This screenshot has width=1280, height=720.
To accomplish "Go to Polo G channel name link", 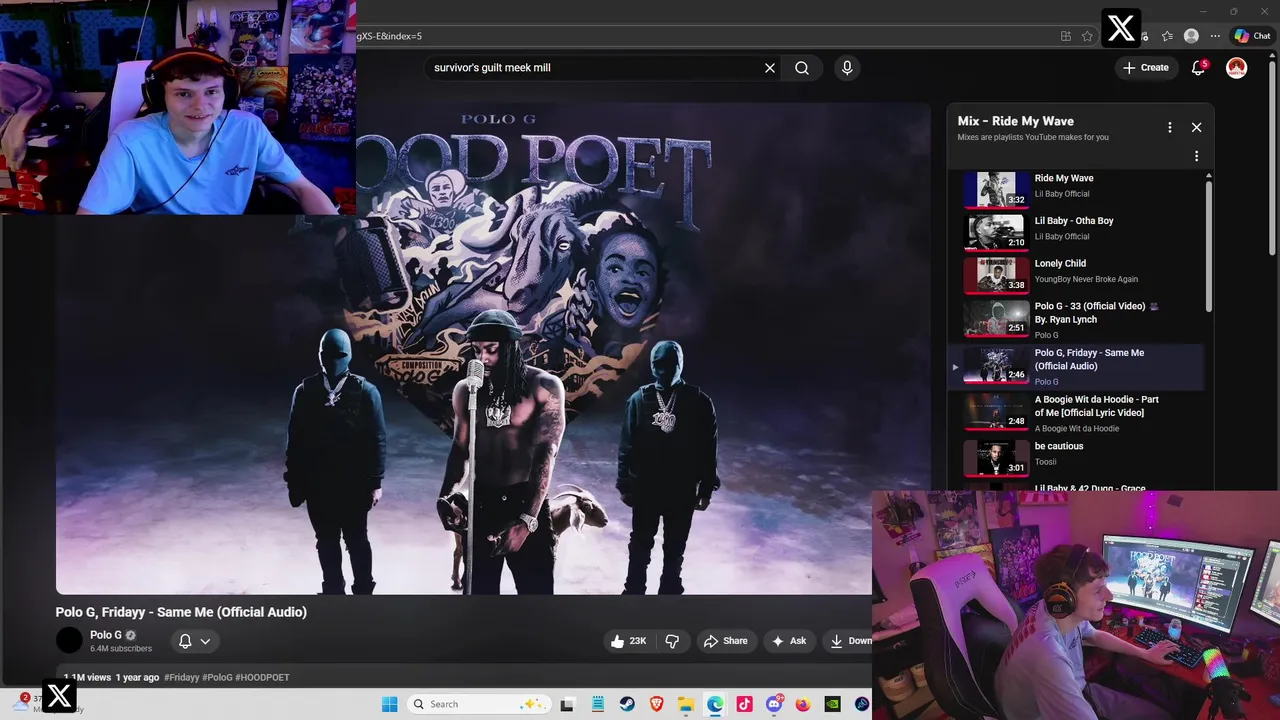I will (106, 635).
